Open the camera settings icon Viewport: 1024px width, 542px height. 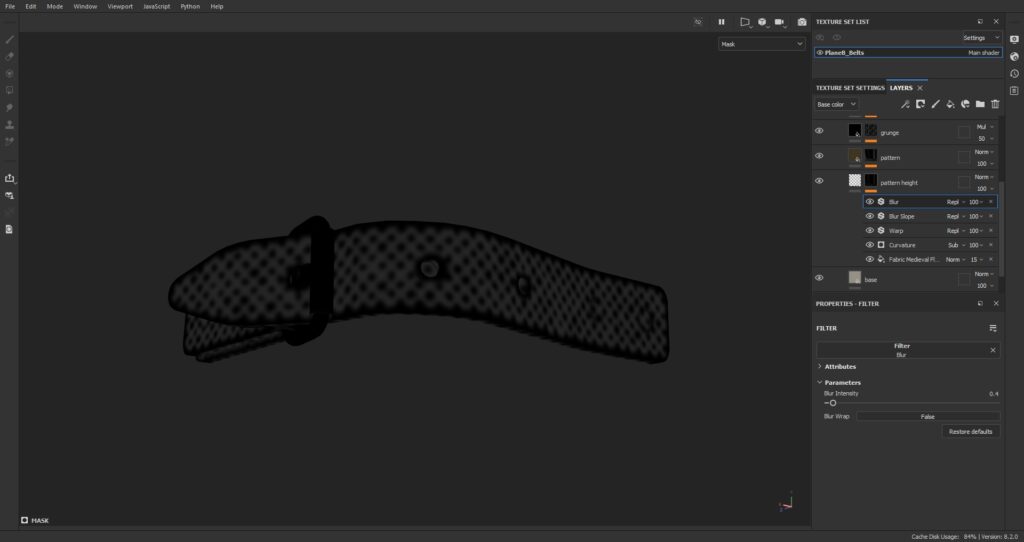click(779, 22)
